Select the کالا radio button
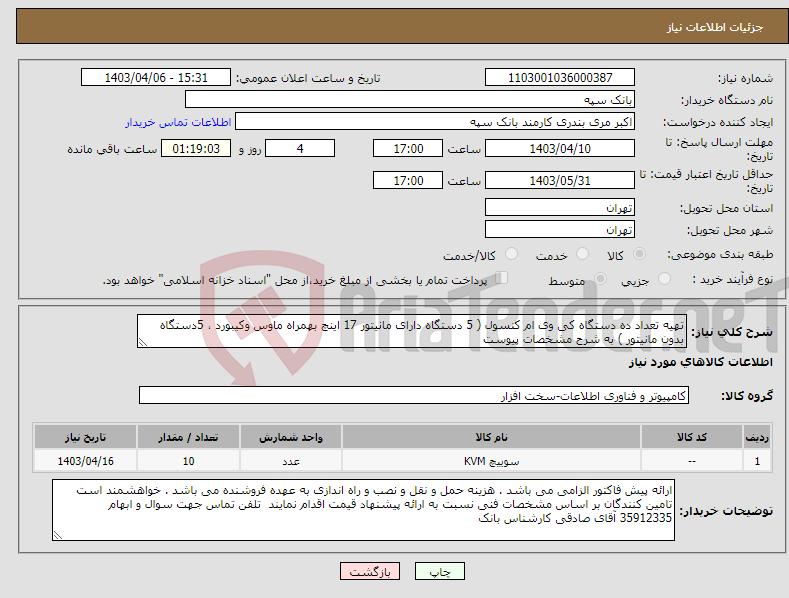 [x=639, y=254]
